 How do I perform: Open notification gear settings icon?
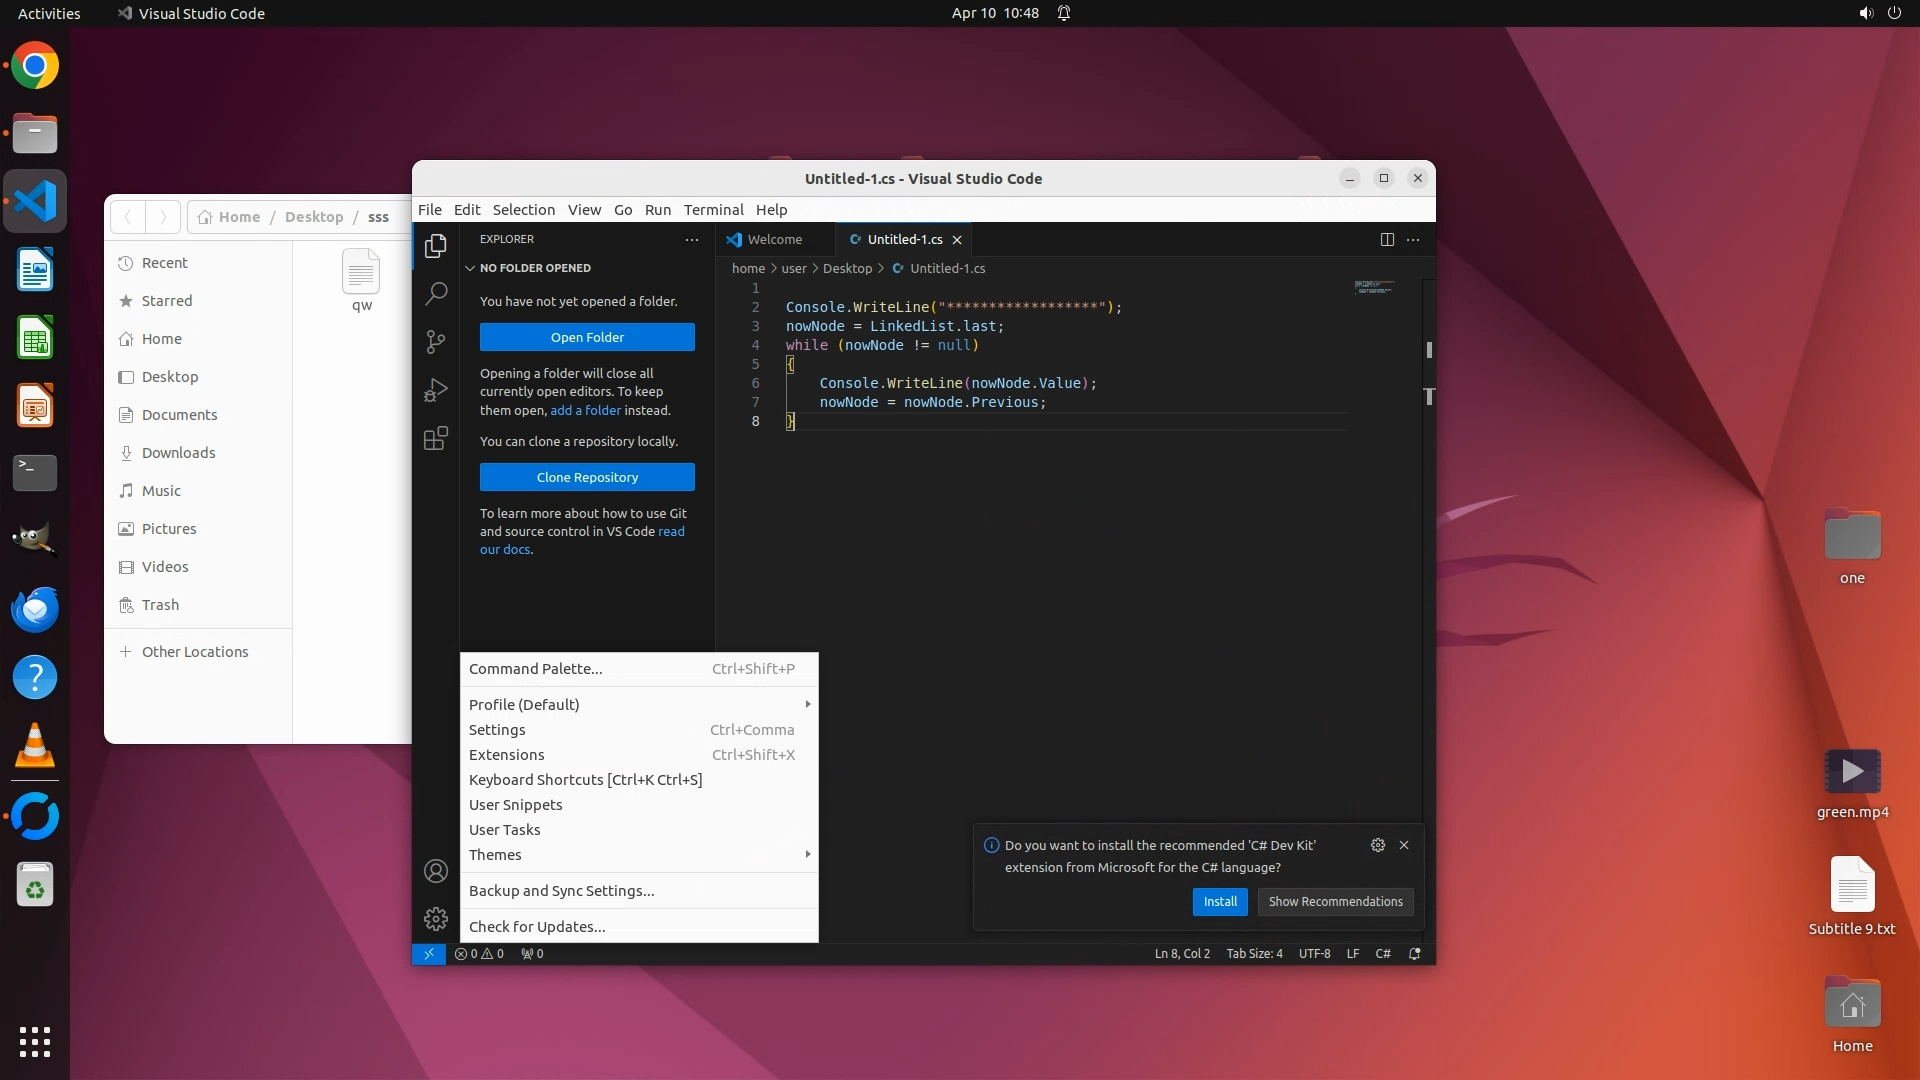coord(1377,845)
